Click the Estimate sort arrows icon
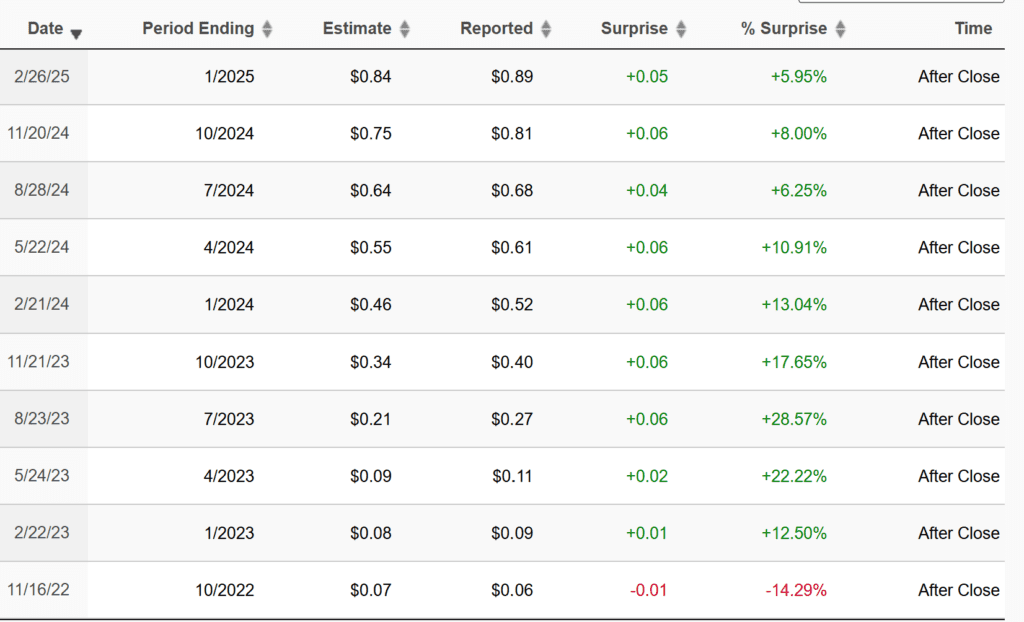Viewport: 1024px width, 622px height. (405, 29)
